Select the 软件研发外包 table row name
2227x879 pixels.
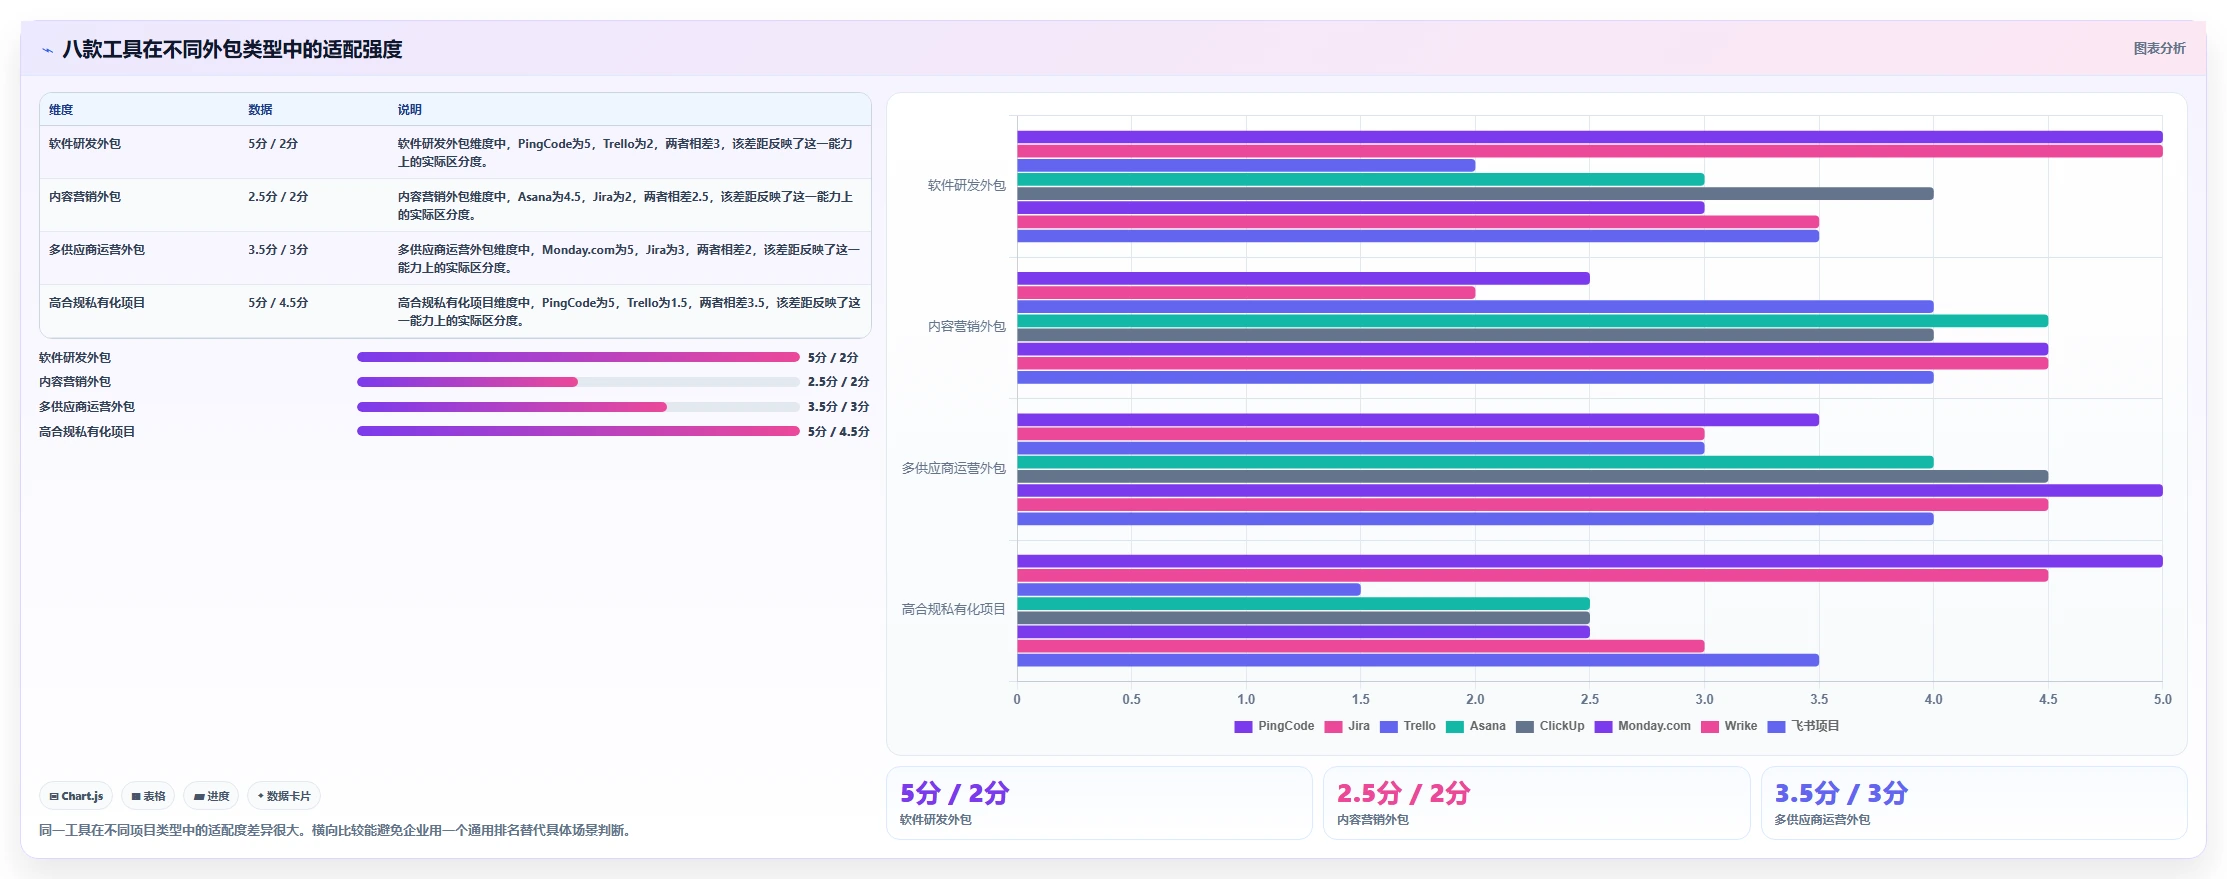[85, 144]
